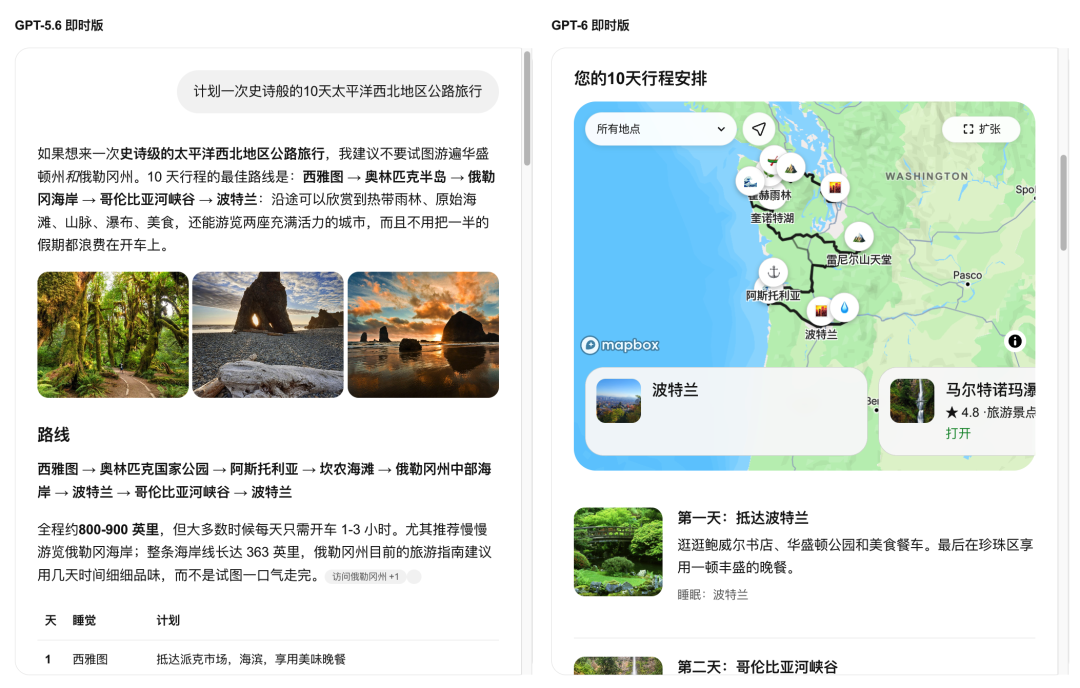Select the wave pin on the coast
The height and width of the screenshot is (688, 1080).
pos(750,181)
